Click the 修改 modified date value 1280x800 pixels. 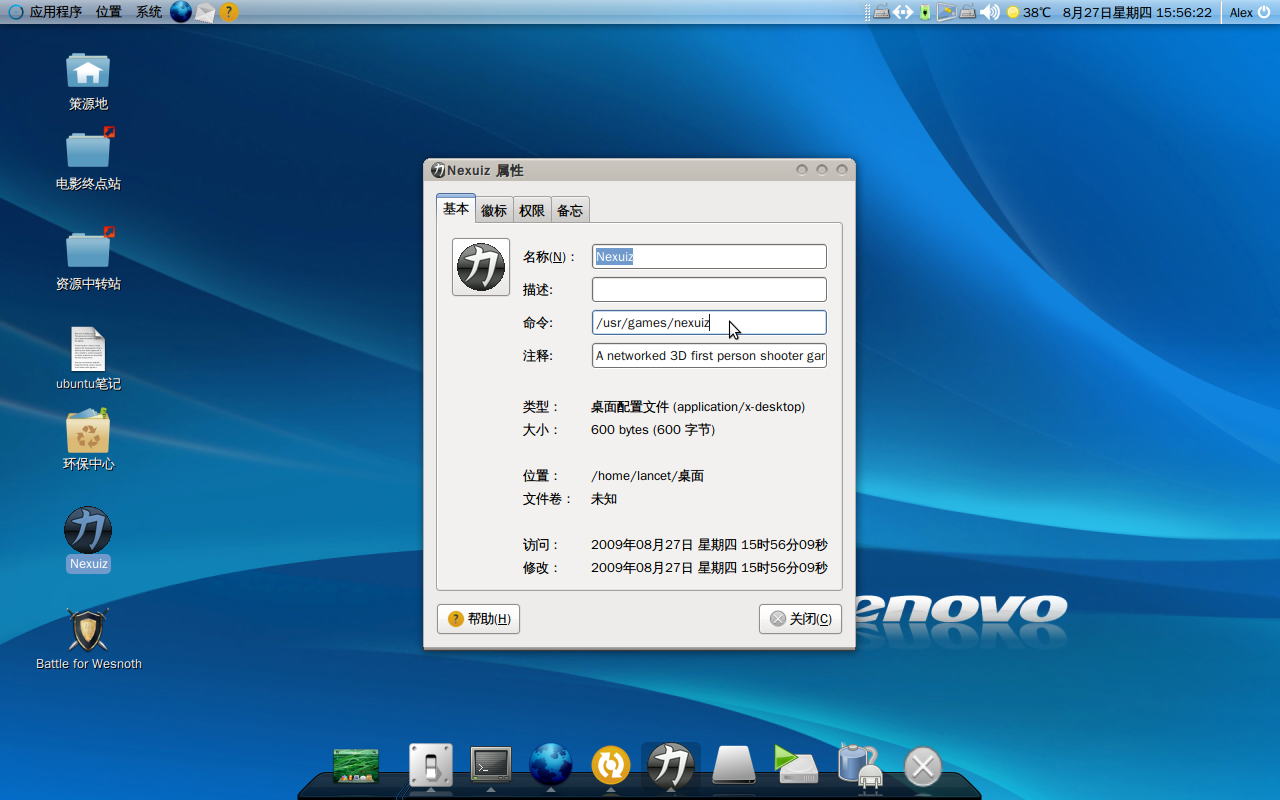(x=709, y=568)
